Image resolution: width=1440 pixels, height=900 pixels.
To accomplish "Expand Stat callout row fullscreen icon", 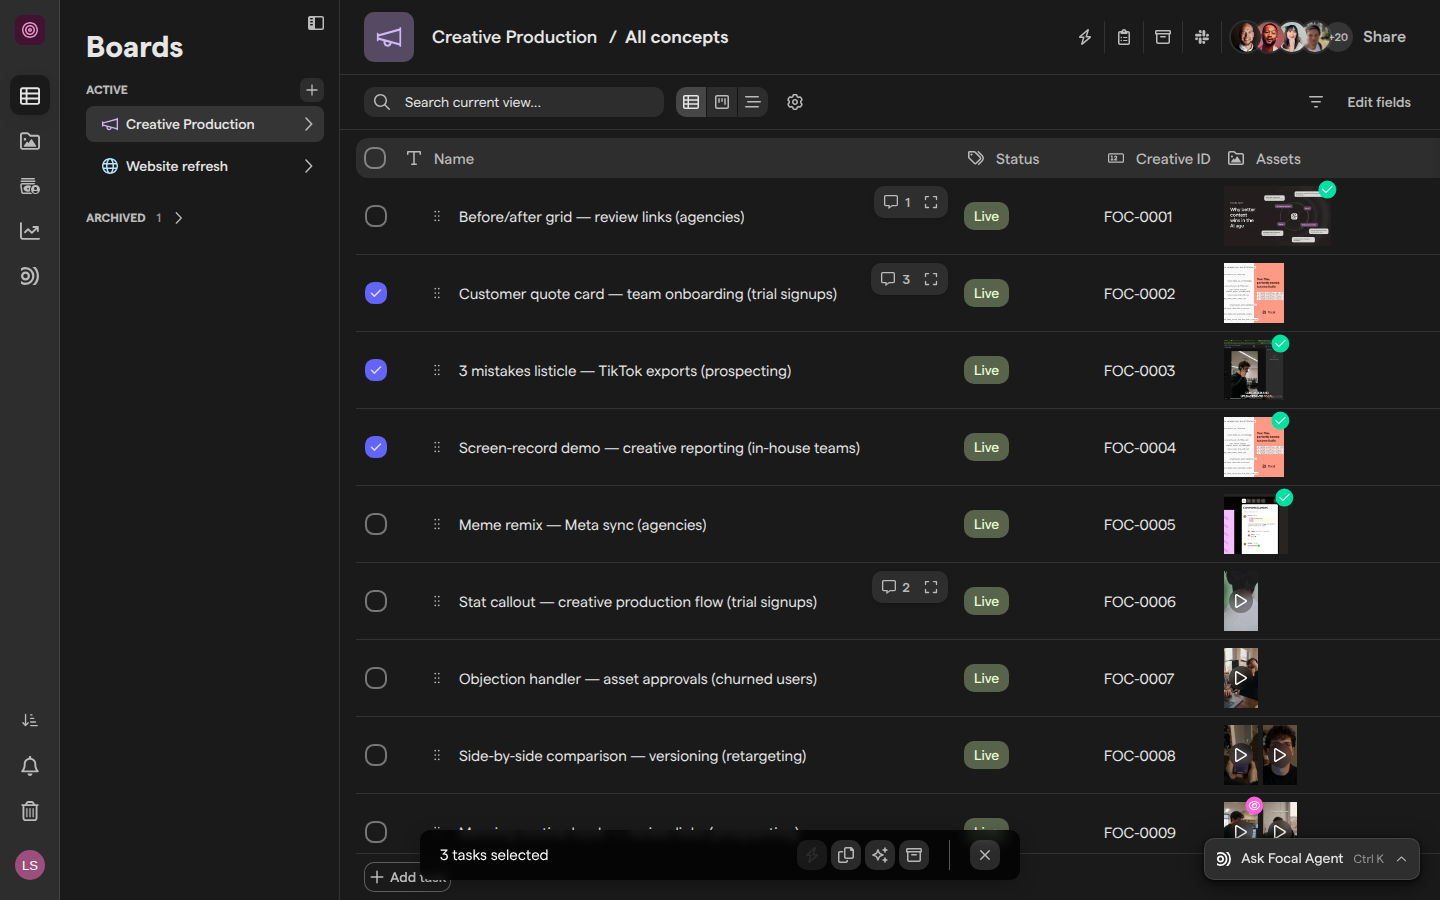I will [931, 587].
